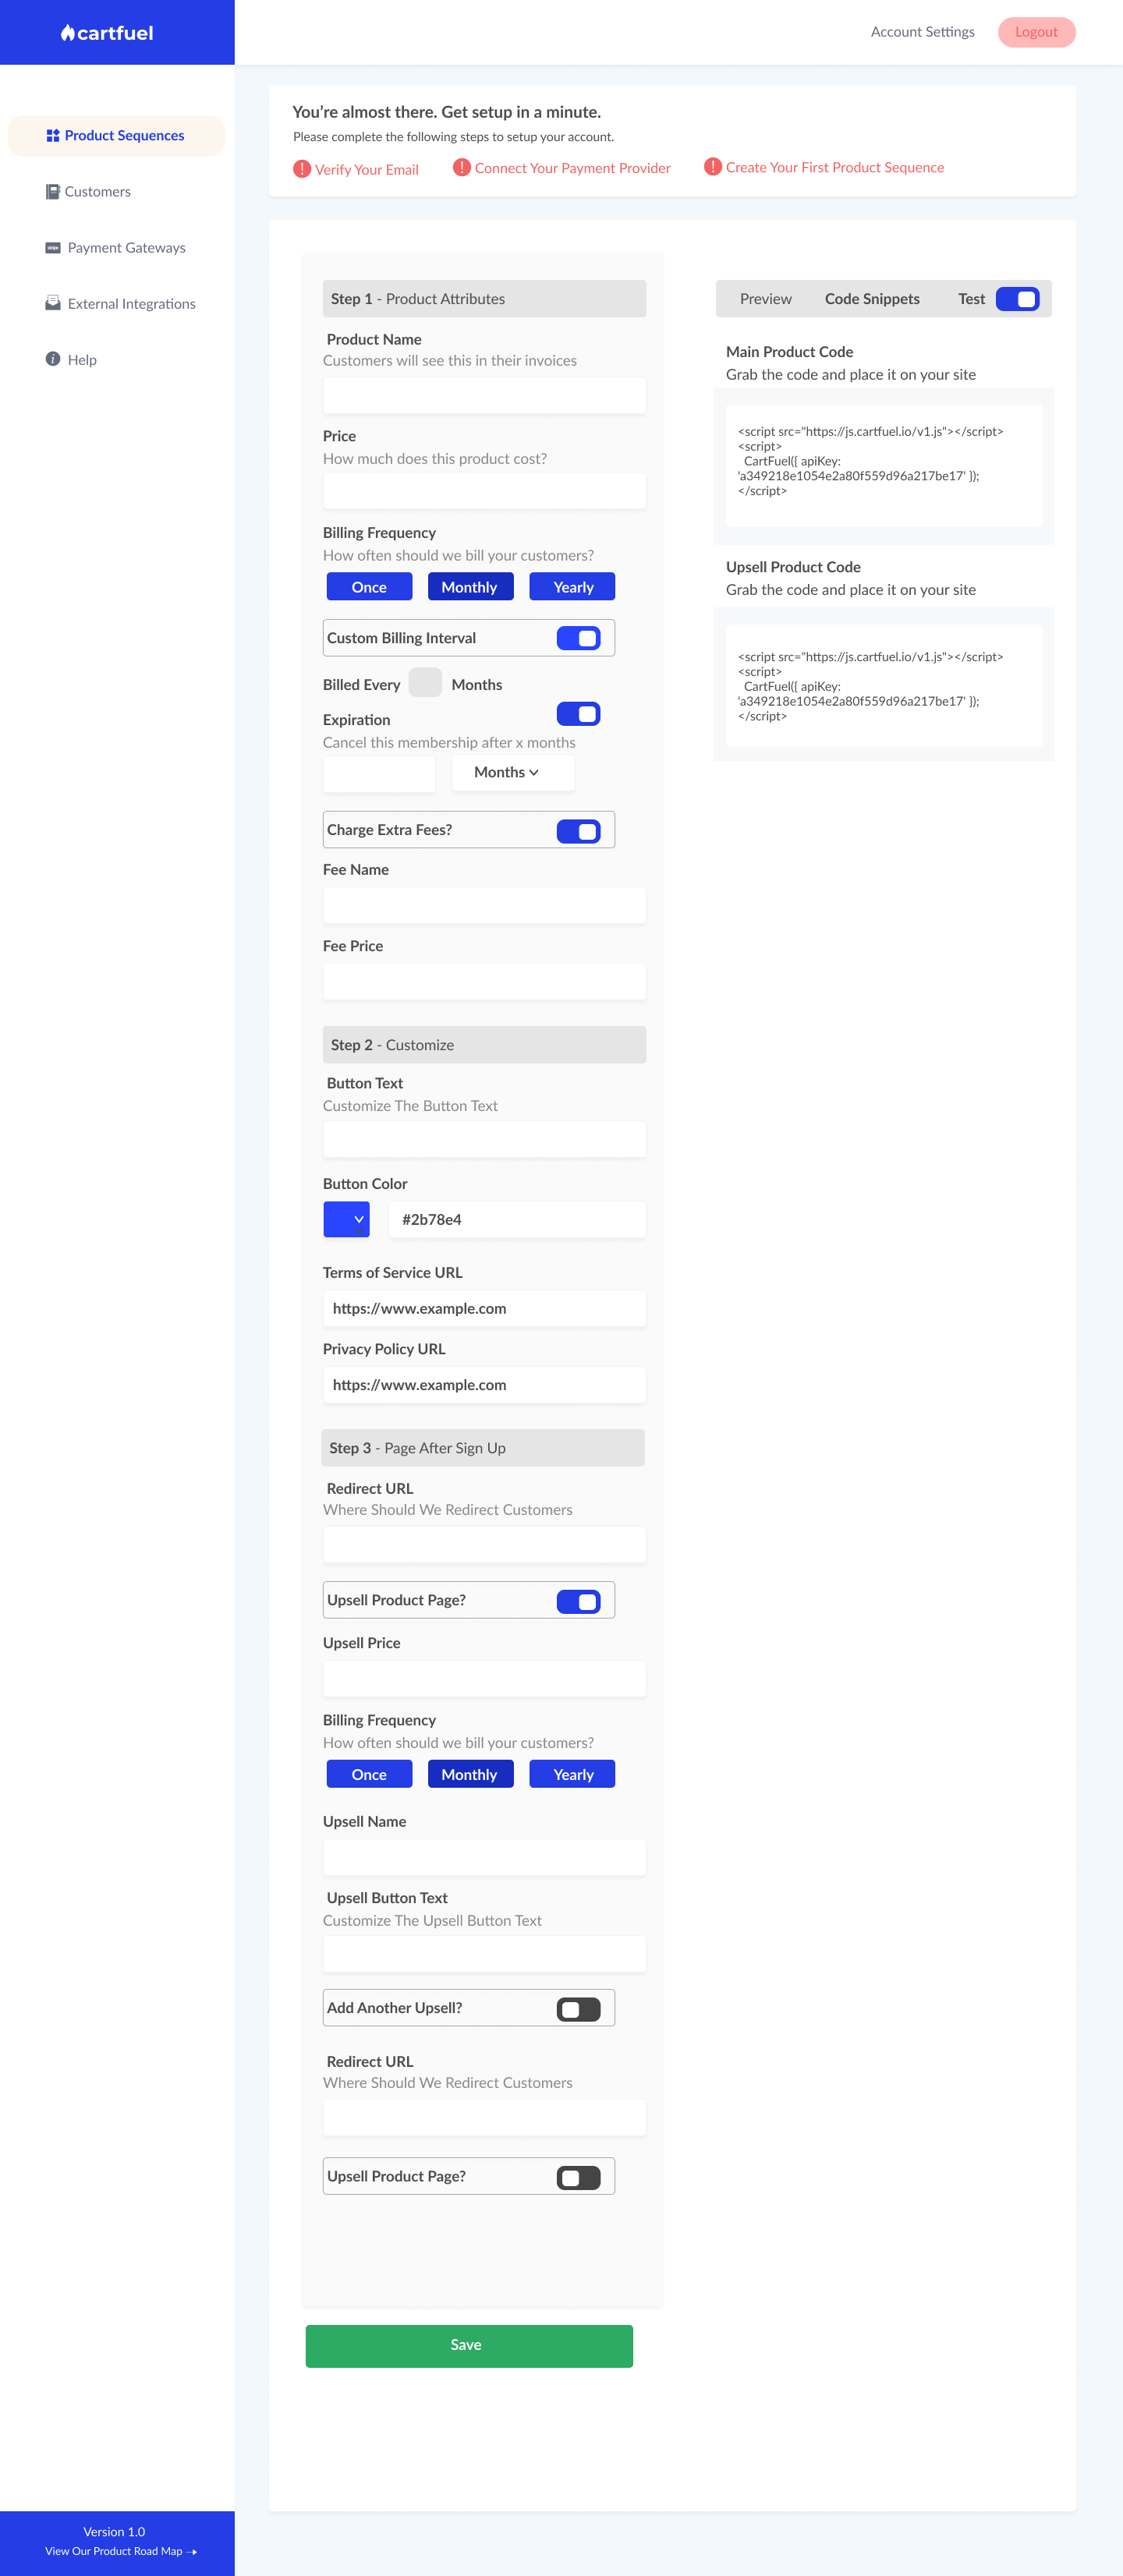Switch to the Code Snippets tab
1123x2576 pixels.
(x=872, y=299)
